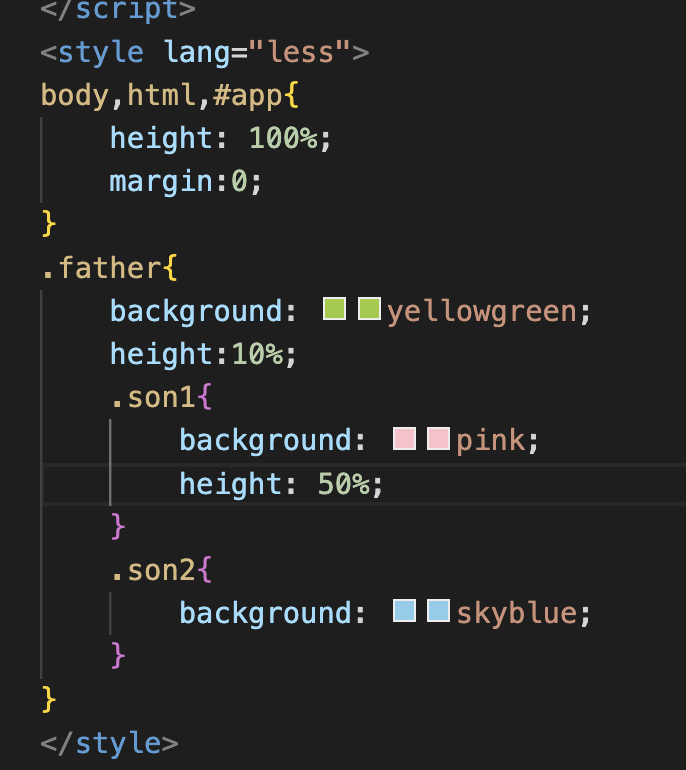Open the skyblue color swatch right after 'background:'
Viewport: 686px width, 770px height.
[x=404, y=611]
